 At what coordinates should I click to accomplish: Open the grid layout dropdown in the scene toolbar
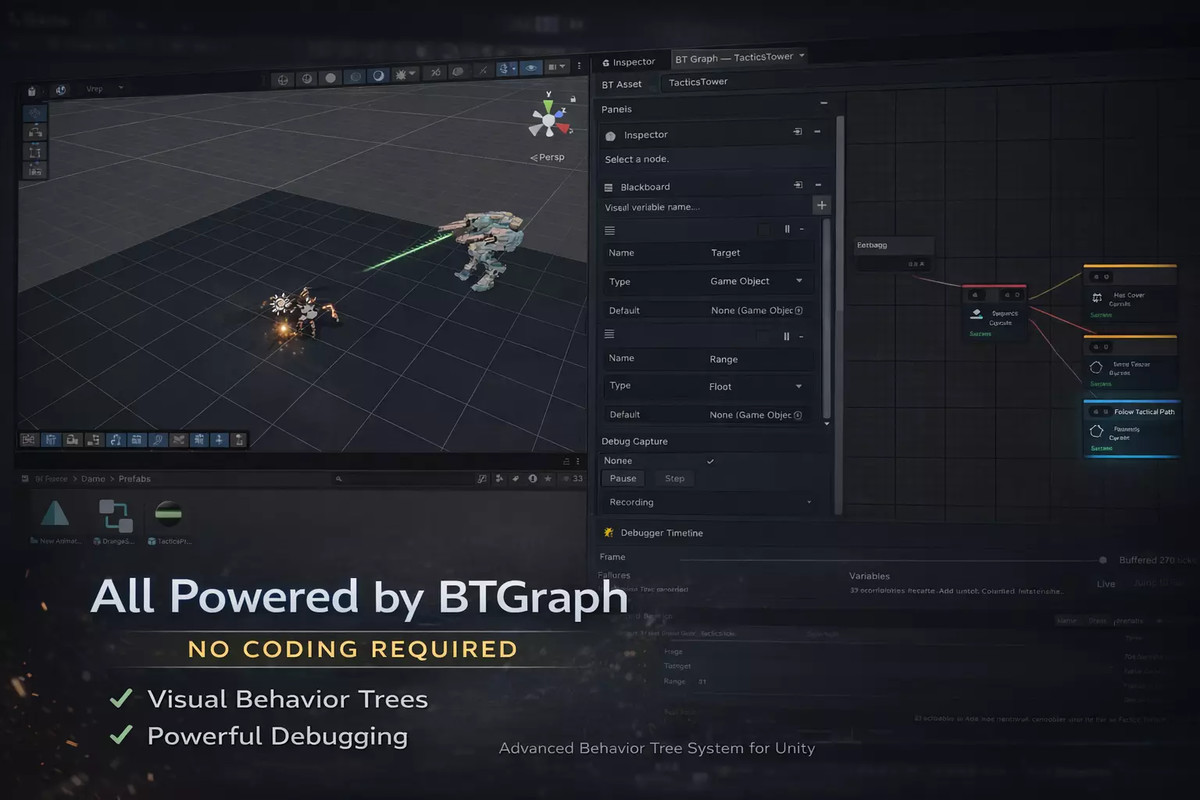tap(555, 66)
